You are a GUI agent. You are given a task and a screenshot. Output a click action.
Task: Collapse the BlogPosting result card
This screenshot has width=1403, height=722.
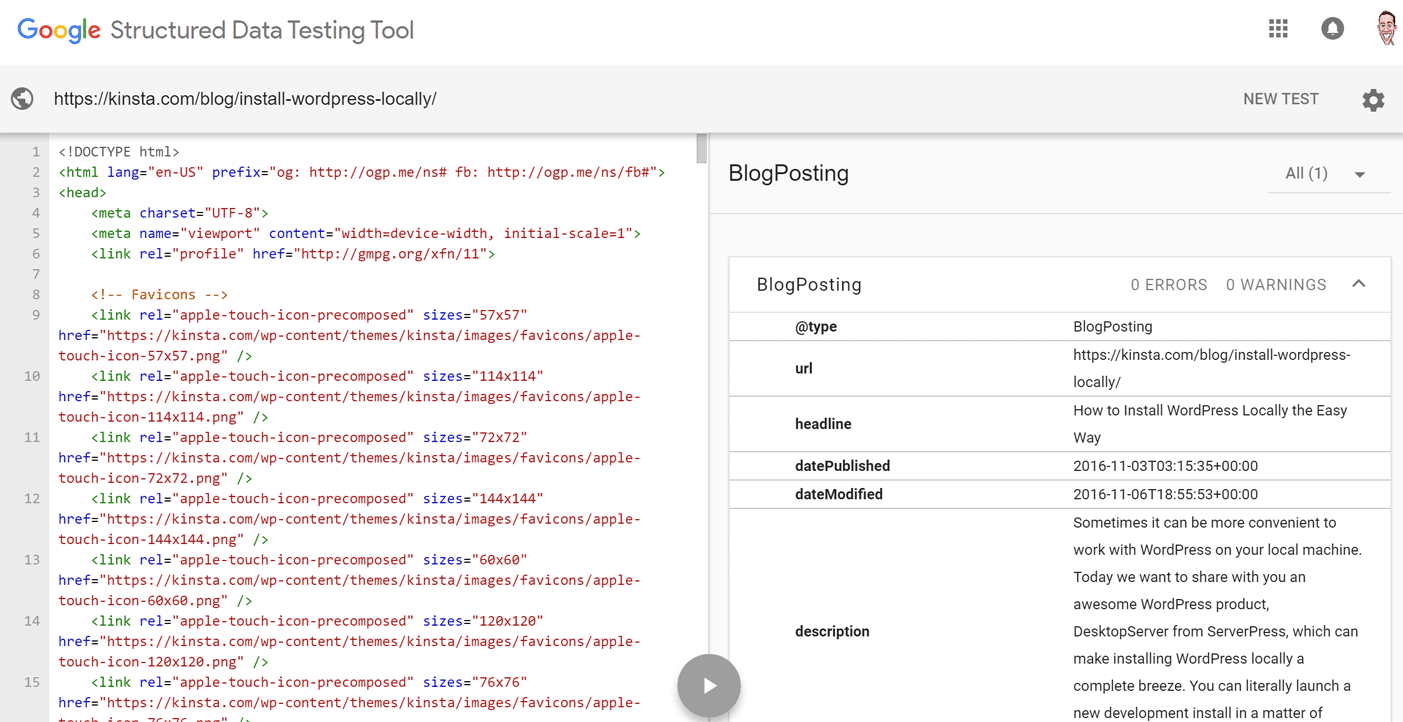(1359, 284)
